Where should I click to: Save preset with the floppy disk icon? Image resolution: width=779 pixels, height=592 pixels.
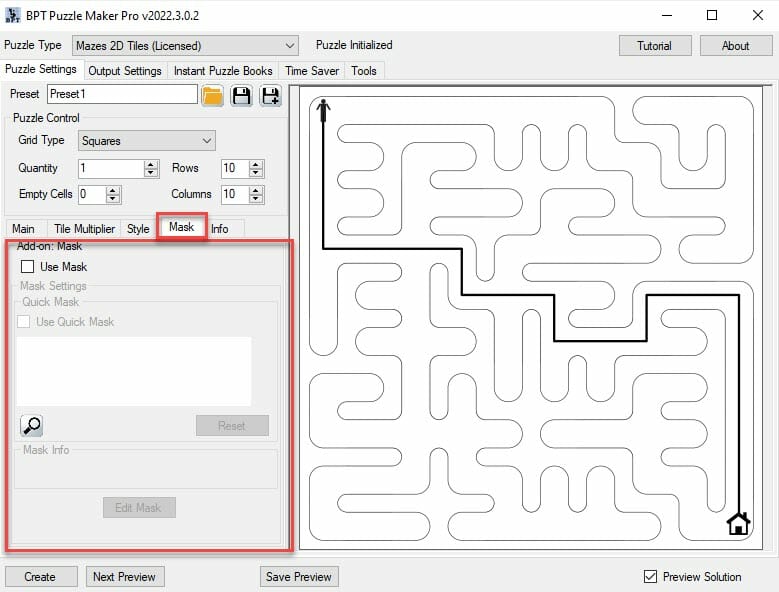pos(241,95)
